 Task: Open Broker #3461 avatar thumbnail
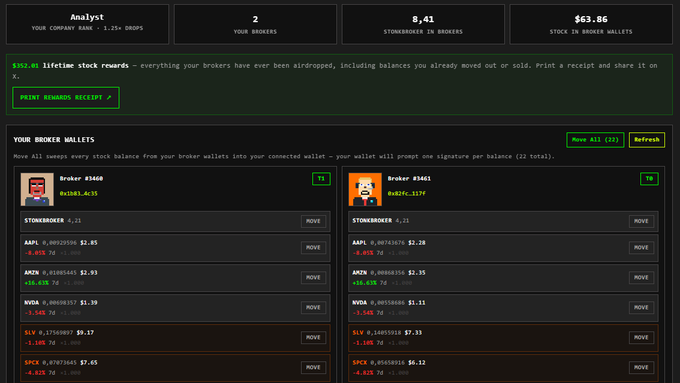tap(365, 189)
